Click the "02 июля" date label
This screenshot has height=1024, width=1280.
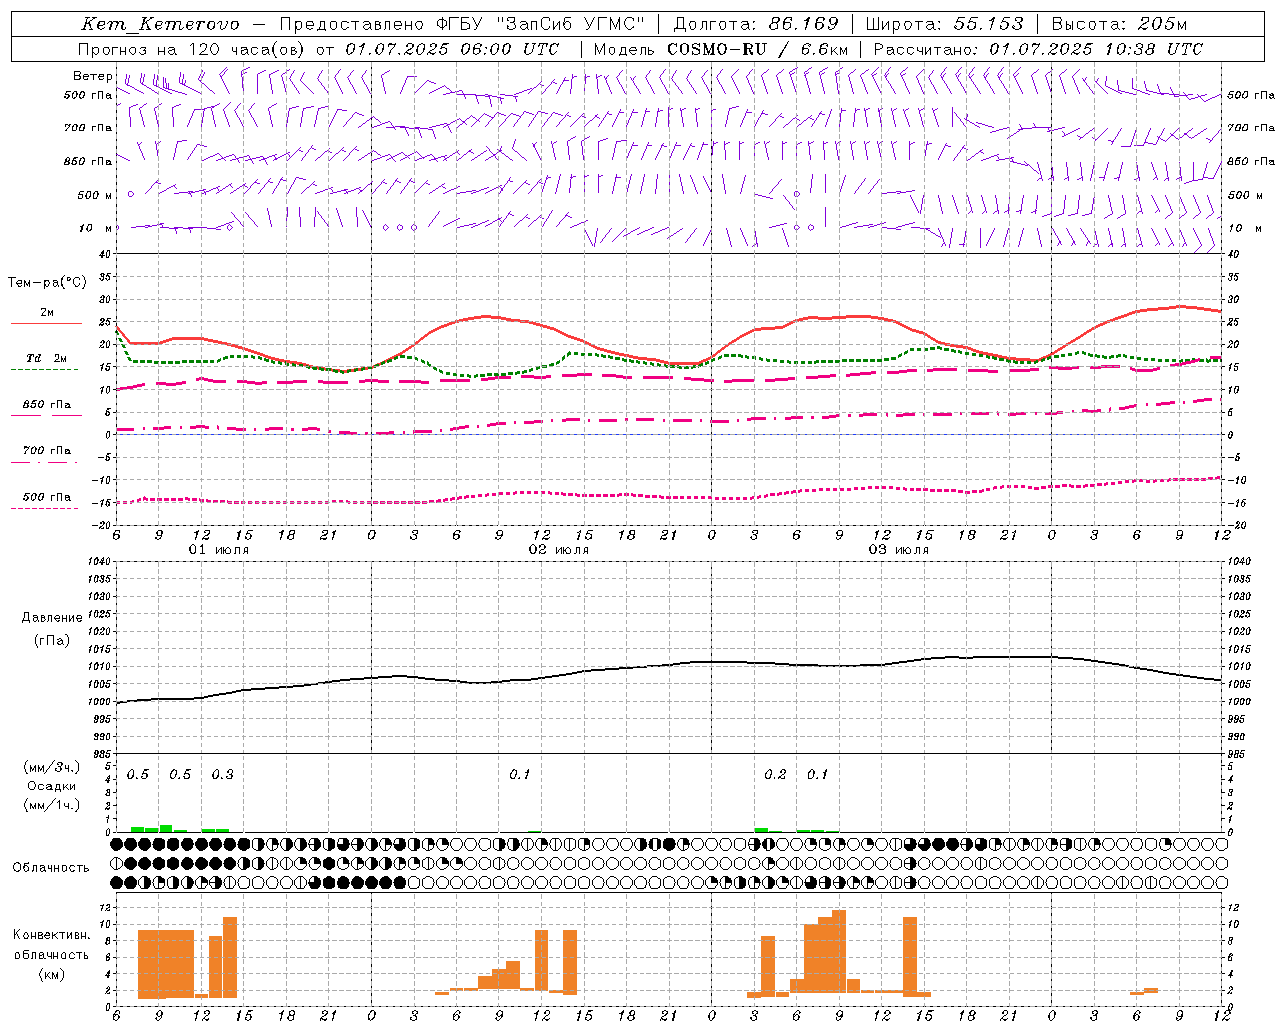click(x=559, y=550)
